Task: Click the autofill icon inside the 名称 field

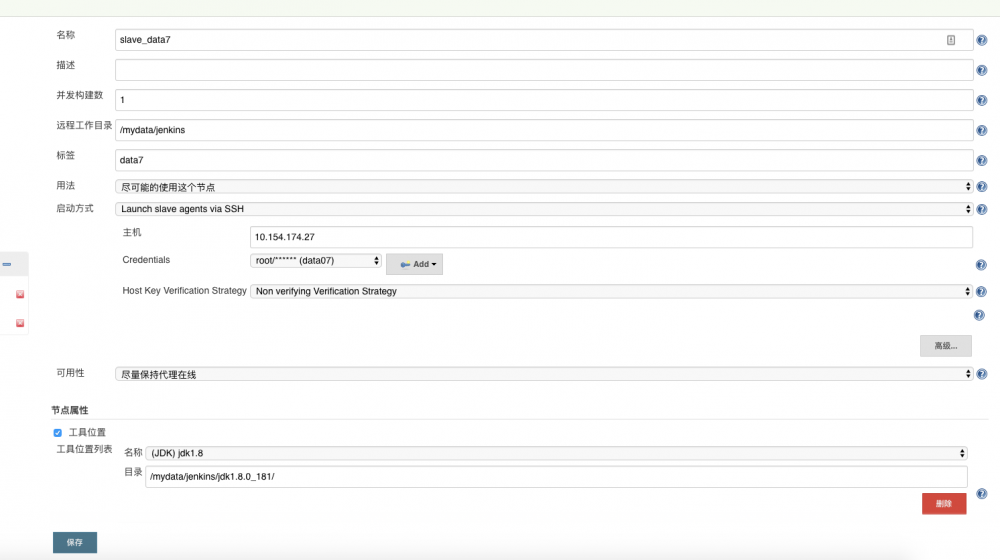Action: (951, 40)
